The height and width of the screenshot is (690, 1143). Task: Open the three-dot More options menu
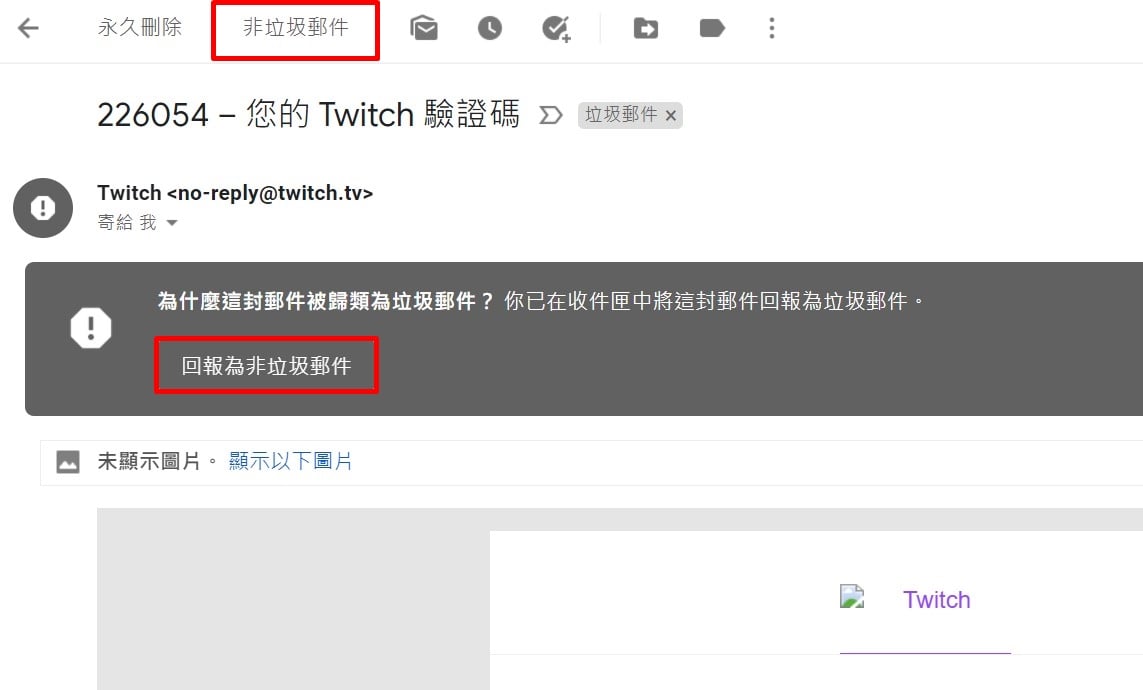pyautogui.click(x=772, y=28)
